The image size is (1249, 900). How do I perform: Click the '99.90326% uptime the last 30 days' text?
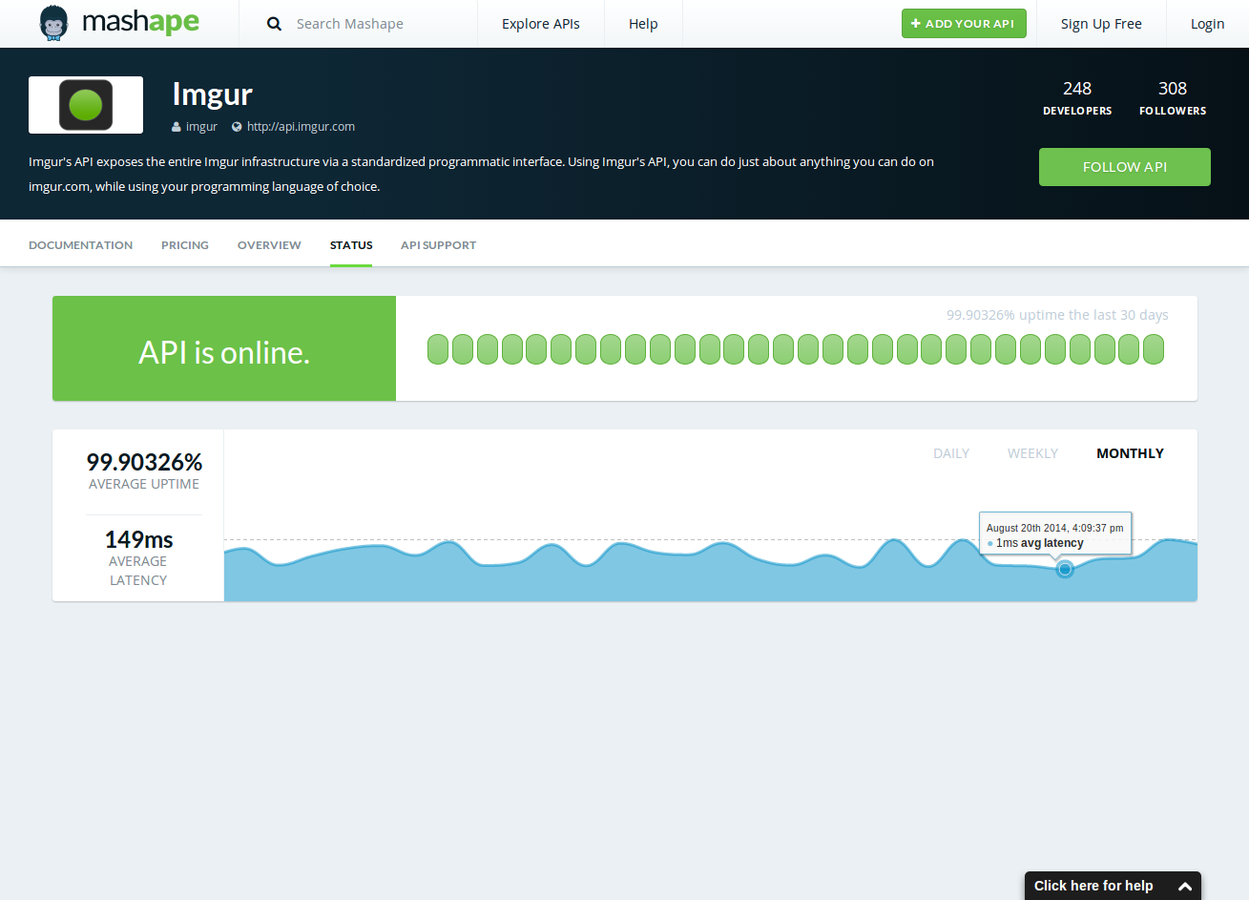pyautogui.click(x=1057, y=315)
